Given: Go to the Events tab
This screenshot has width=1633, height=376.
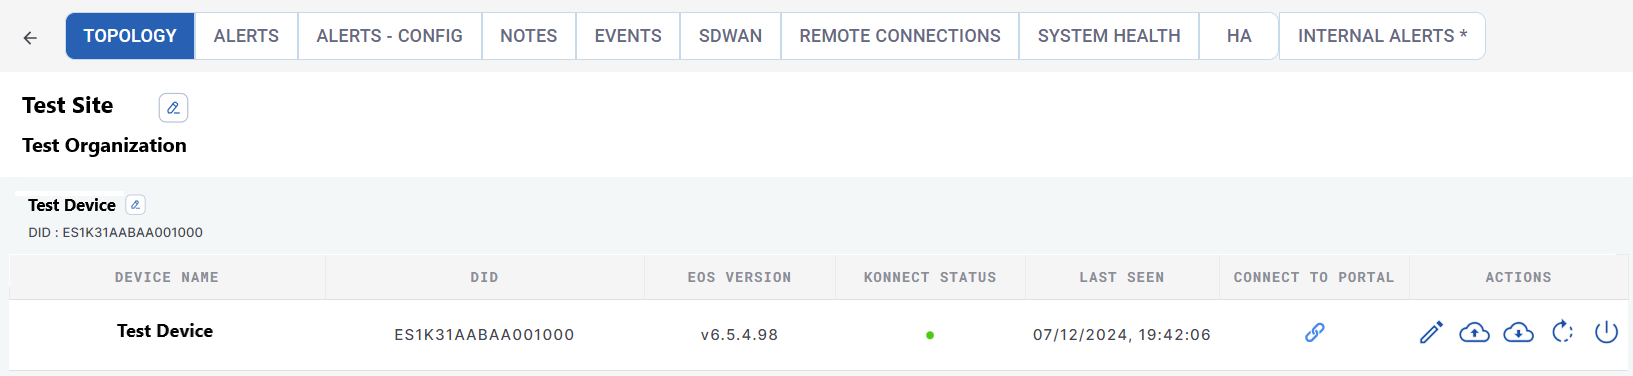Looking at the screenshot, I should pos(628,36).
